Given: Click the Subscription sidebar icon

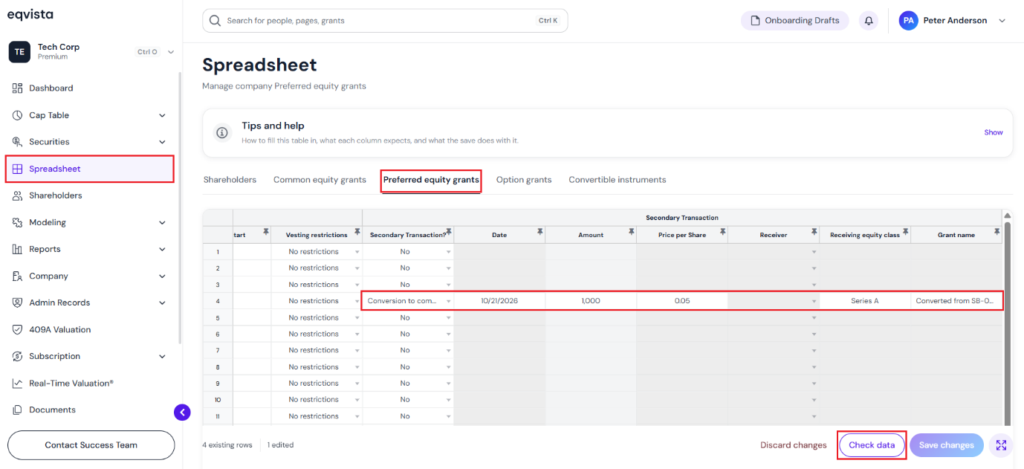Looking at the screenshot, I should click(18, 356).
